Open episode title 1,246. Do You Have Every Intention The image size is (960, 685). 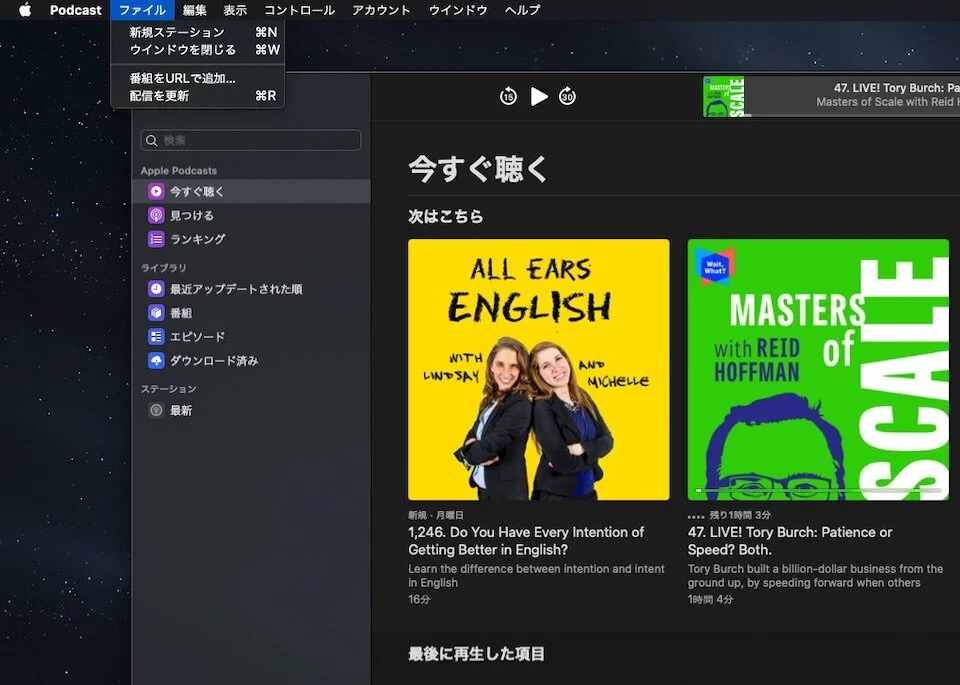pyautogui.click(x=526, y=541)
